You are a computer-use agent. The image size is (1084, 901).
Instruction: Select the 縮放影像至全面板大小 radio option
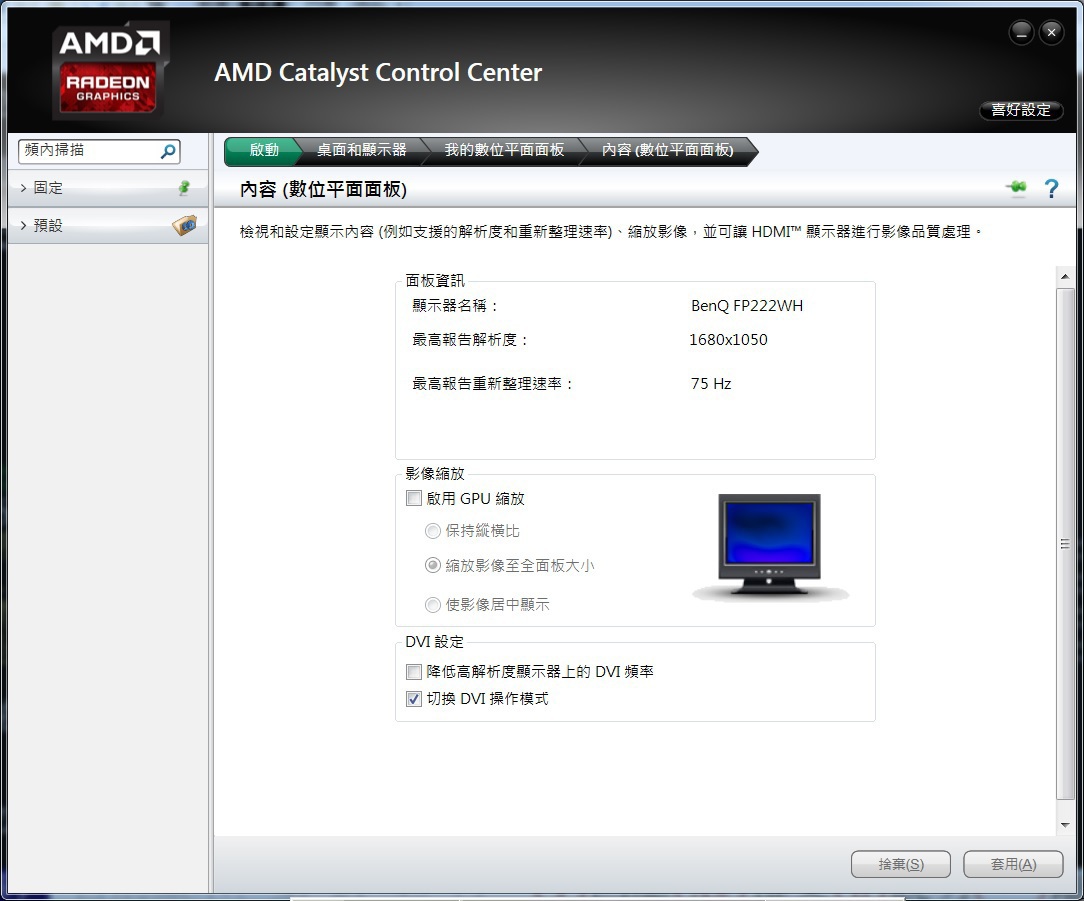coord(433,566)
